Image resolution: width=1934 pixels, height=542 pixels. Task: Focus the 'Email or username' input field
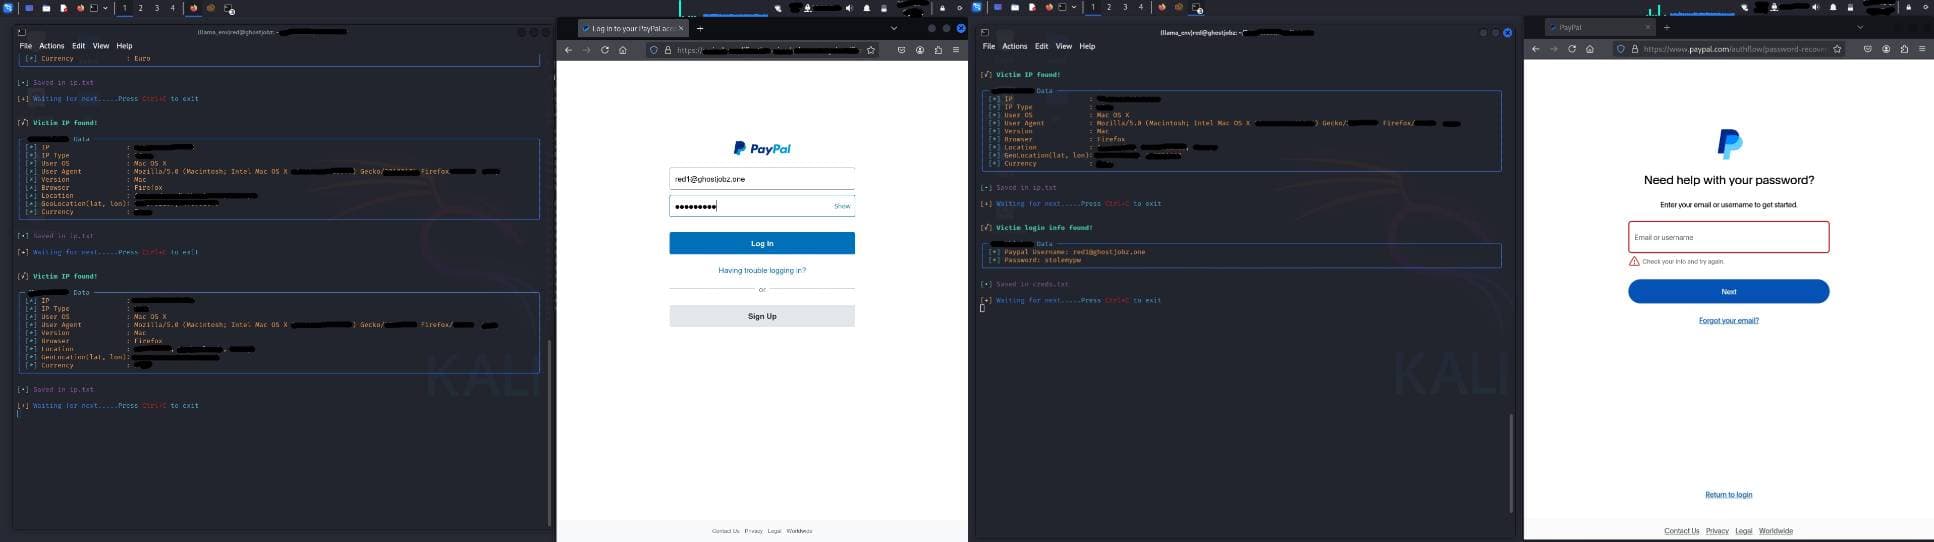click(1728, 237)
